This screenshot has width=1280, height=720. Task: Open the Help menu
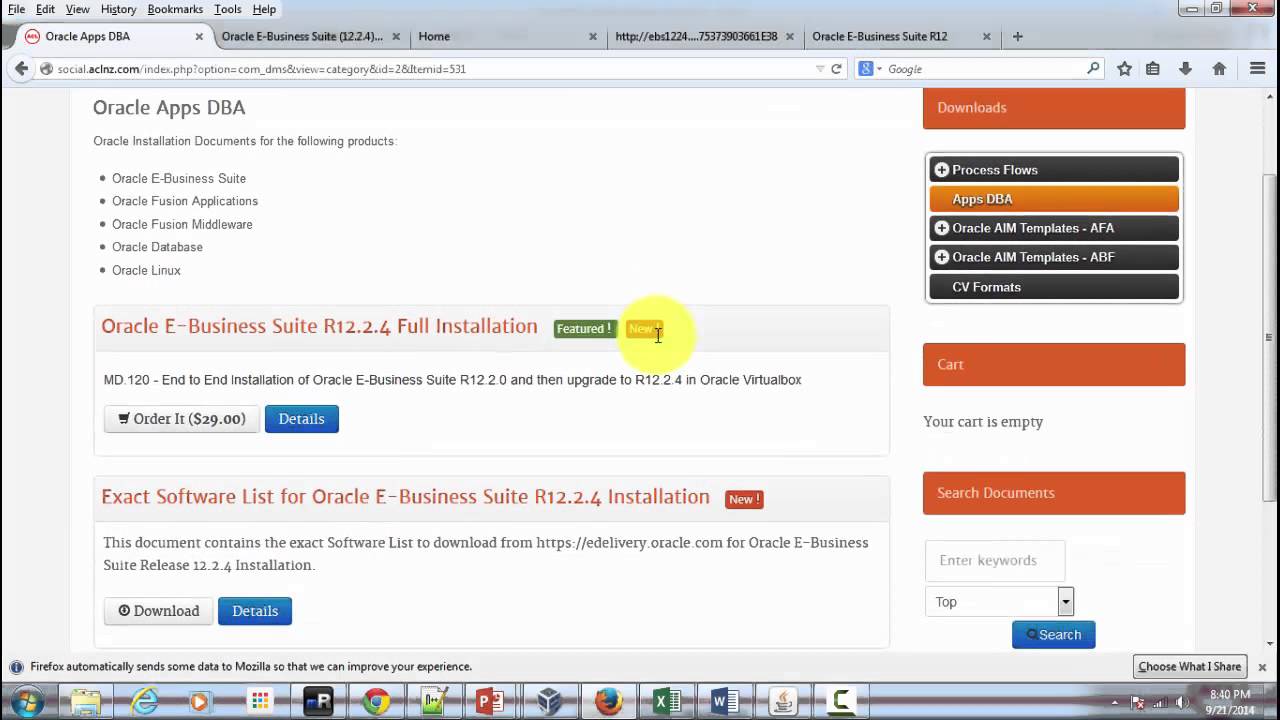click(x=264, y=9)
